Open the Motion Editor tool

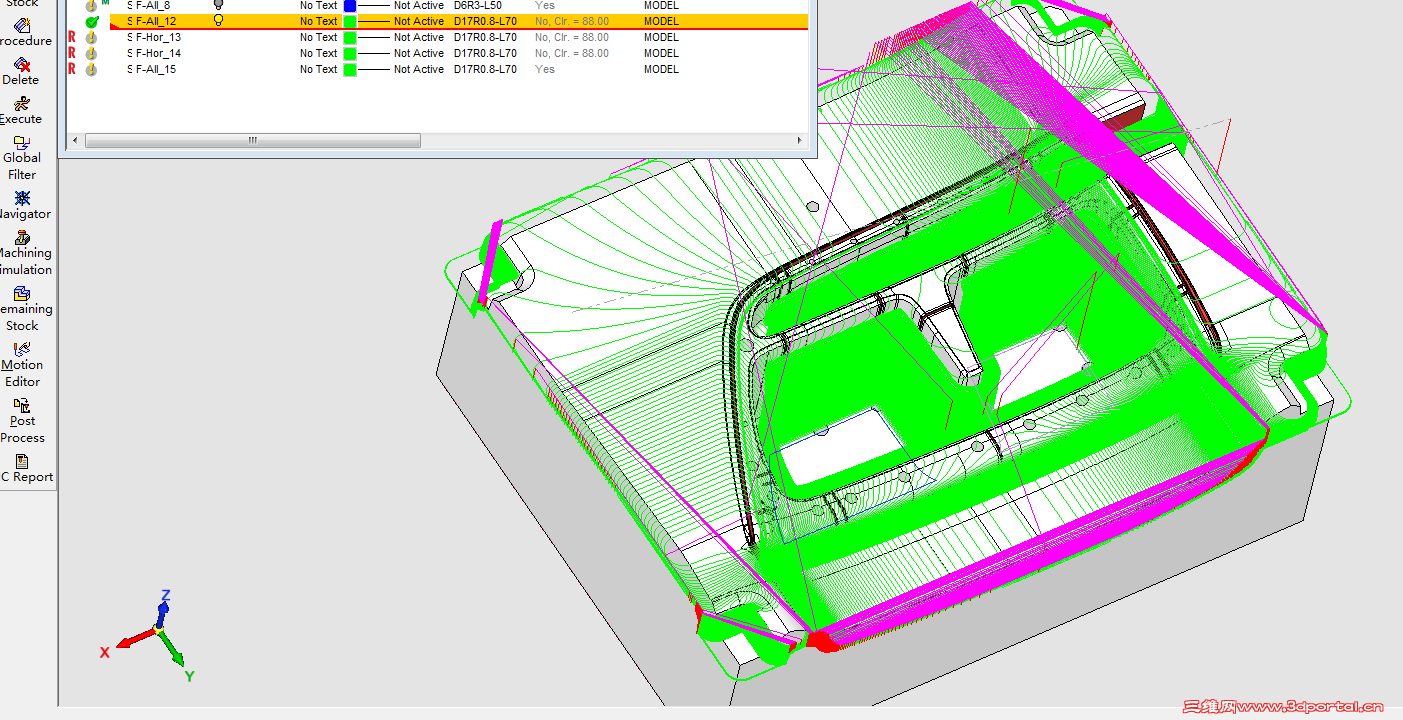pyautogui.click(x=22, y=365)
